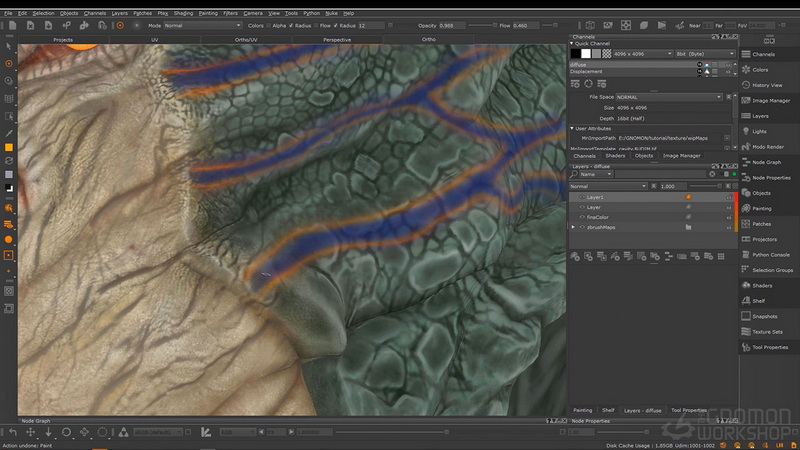Toggle the green filter indicator in Layers search
This screenshot has height=450, width=800.
click(x=735, y=174)
